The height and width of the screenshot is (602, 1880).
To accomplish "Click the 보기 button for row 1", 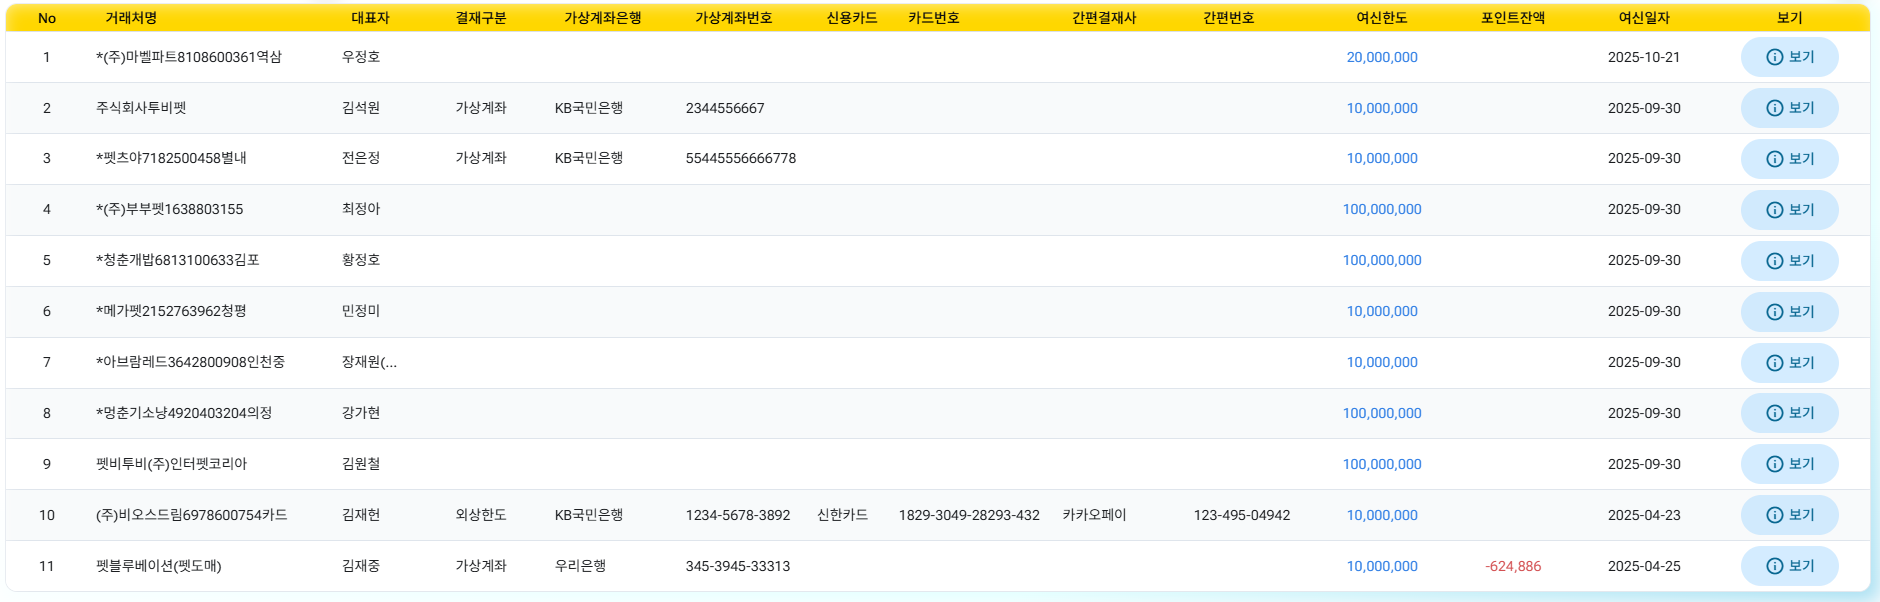I will pos(1789,57).
